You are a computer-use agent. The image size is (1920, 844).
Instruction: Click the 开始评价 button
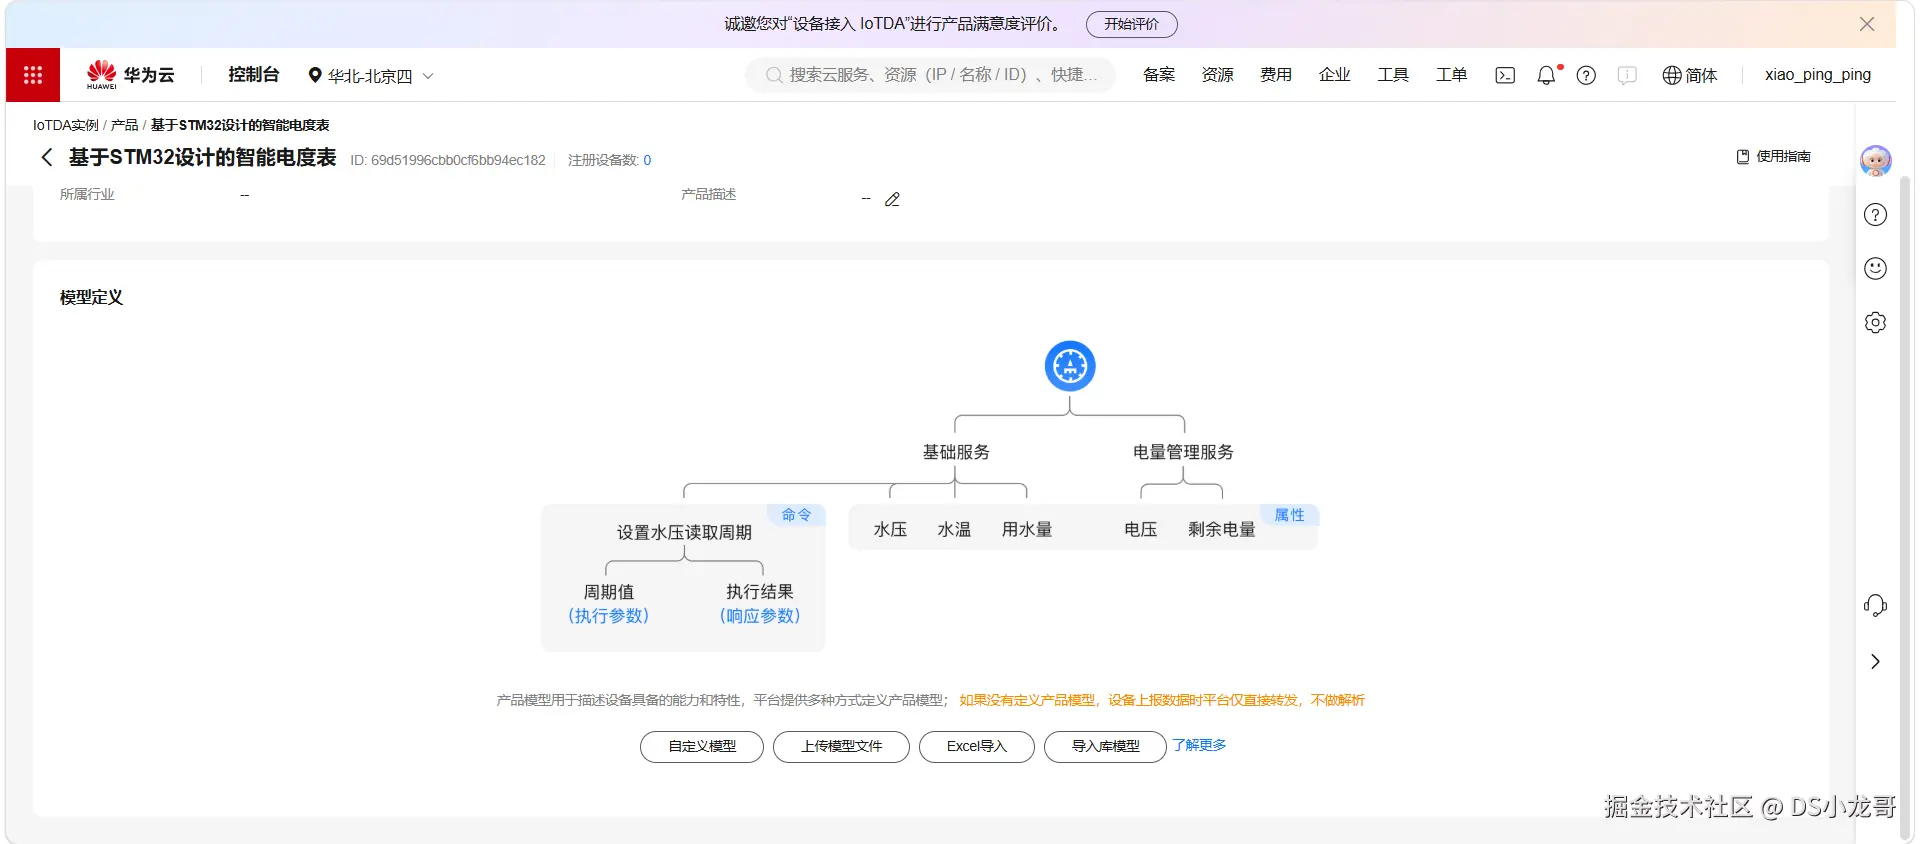[x=1132, y=24]
